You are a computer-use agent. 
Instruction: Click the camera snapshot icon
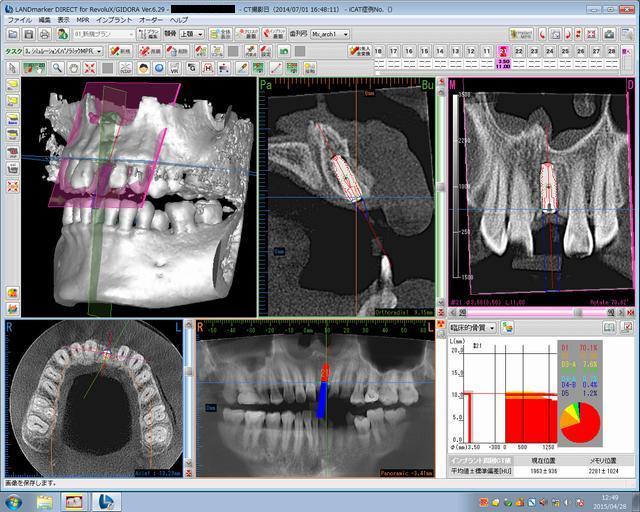(609, 34)
